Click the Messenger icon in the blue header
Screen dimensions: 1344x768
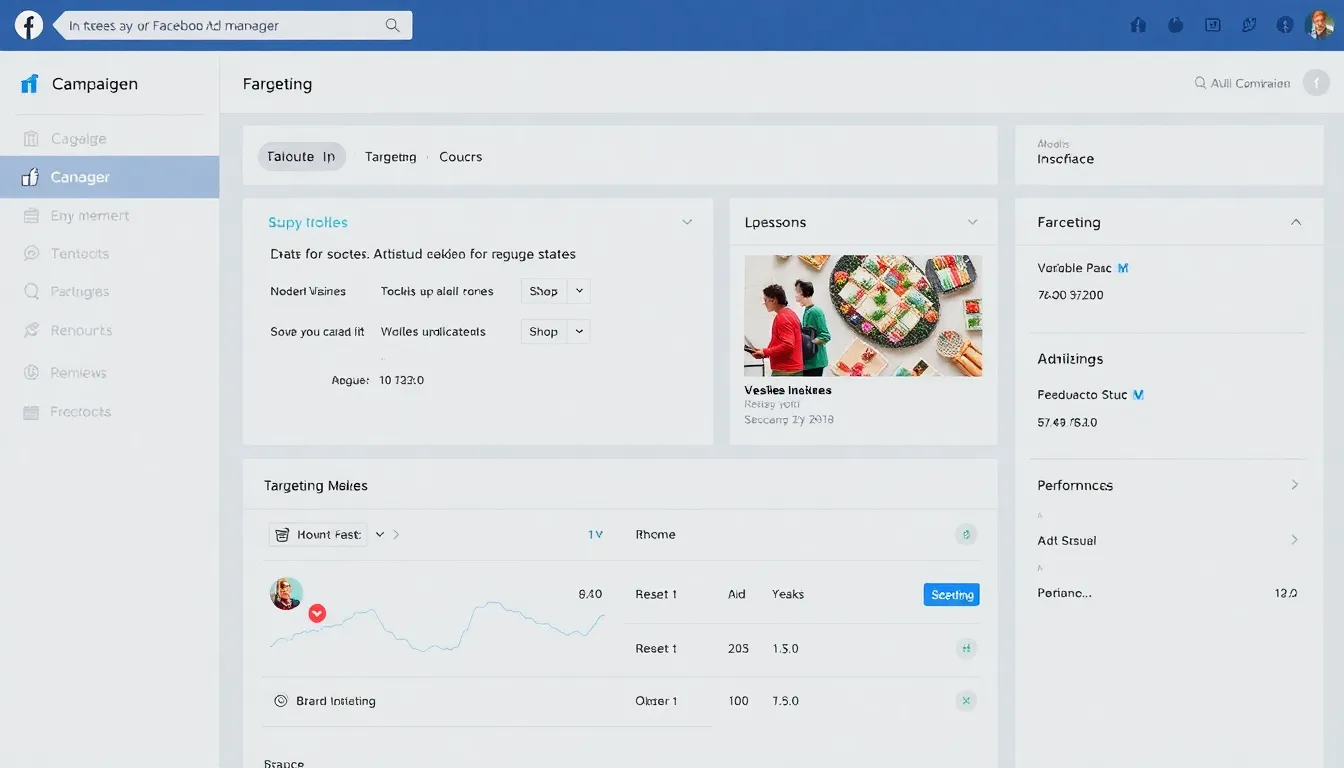click(x=1249, y=24)
